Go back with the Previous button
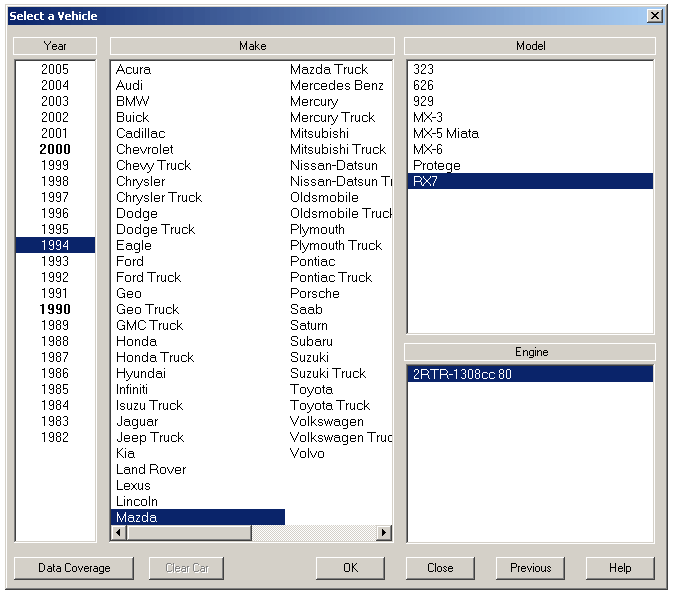The image size is (675, 592). pos(530,568)
